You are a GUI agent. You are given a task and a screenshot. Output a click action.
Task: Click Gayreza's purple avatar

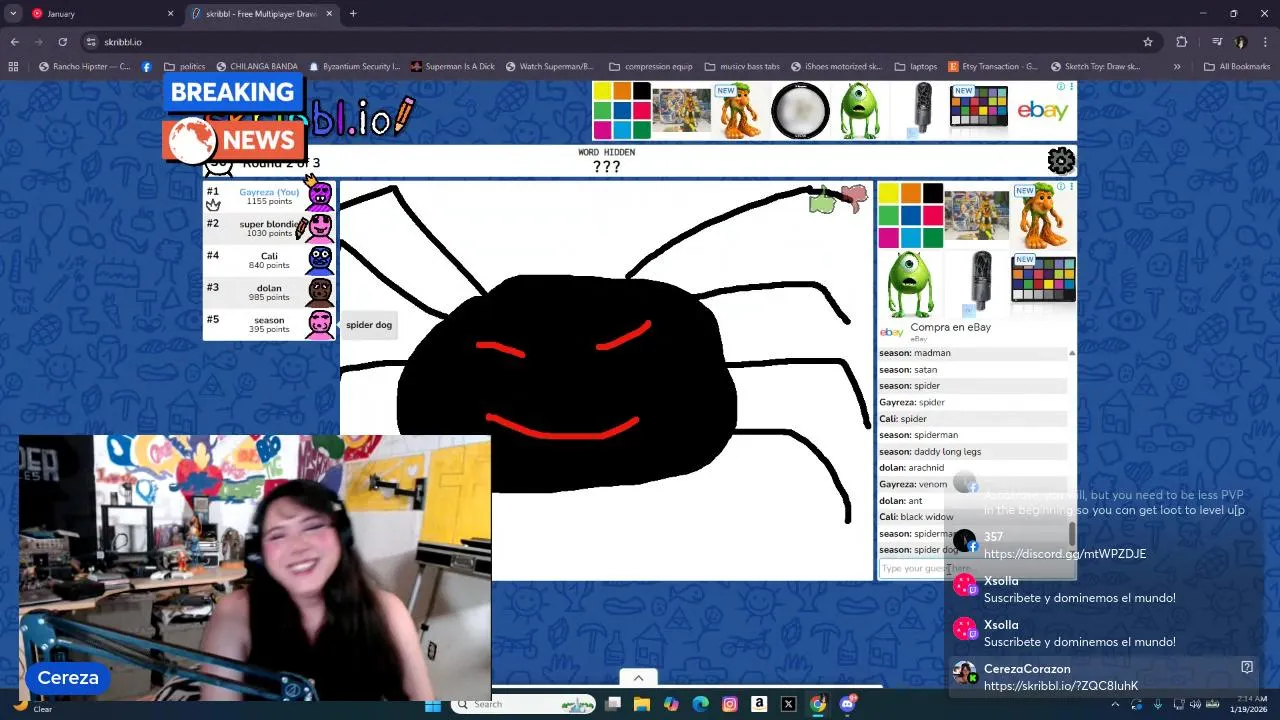pos(320,194)
